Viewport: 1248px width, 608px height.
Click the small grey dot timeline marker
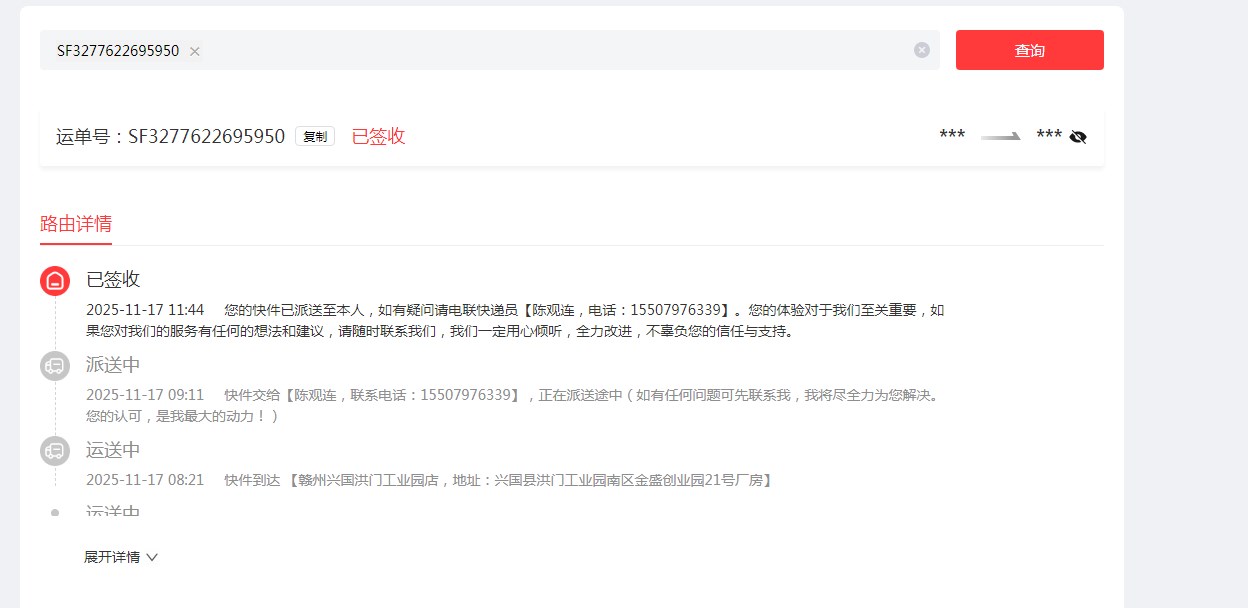55,512
